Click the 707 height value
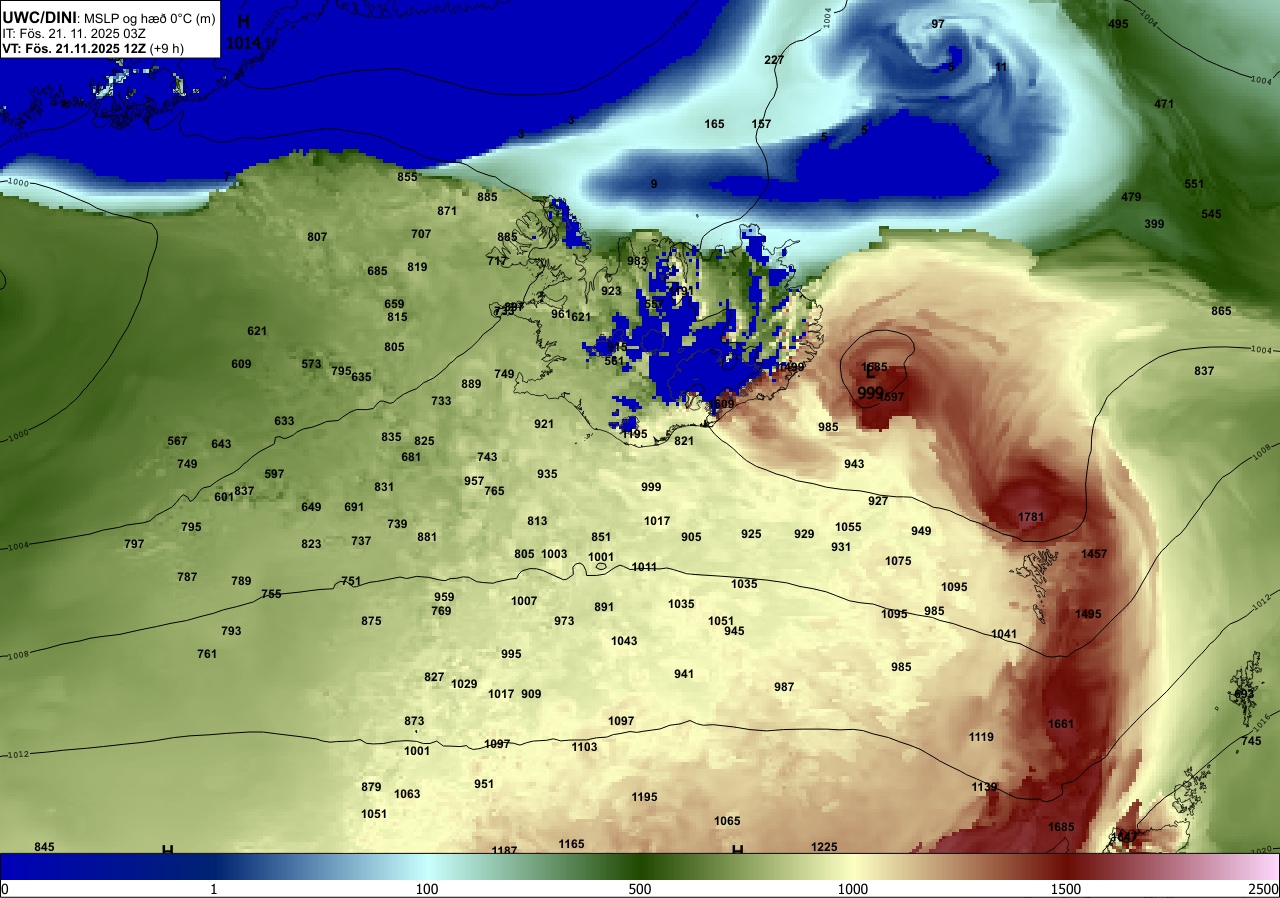 tap(421, 234)
